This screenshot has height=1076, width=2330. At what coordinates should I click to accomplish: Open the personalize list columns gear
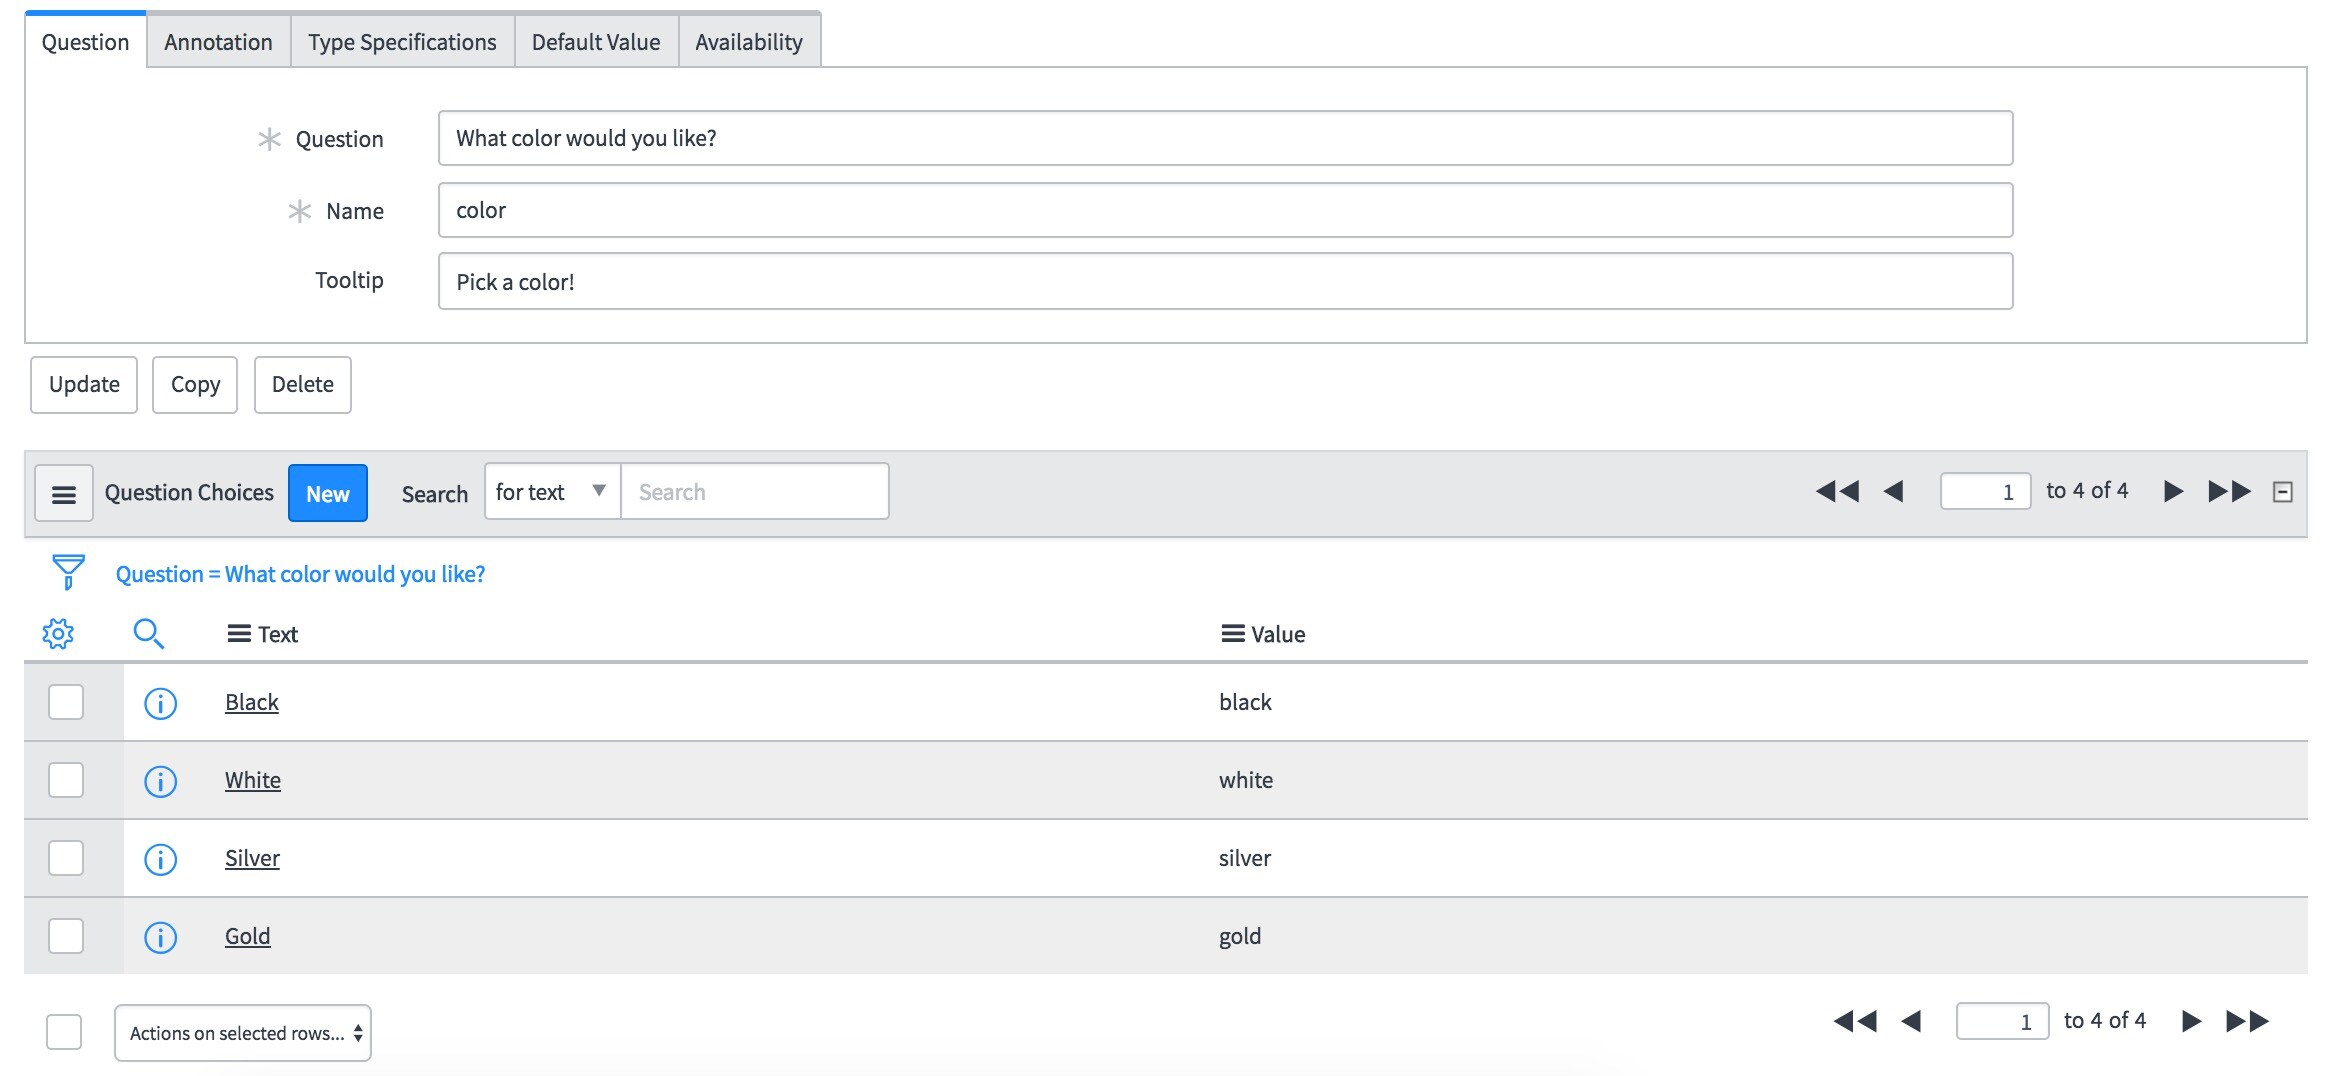[x=57, y=633]
